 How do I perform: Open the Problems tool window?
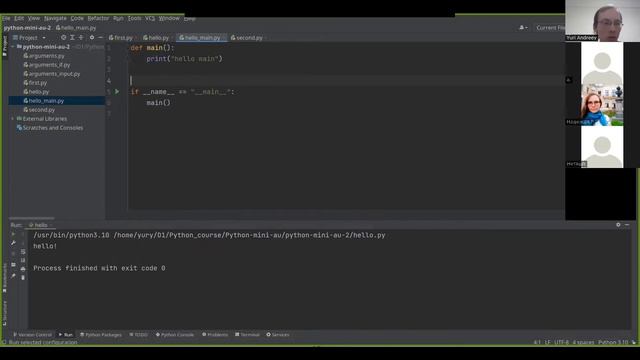pyautogui.click(x=215, y=335)
